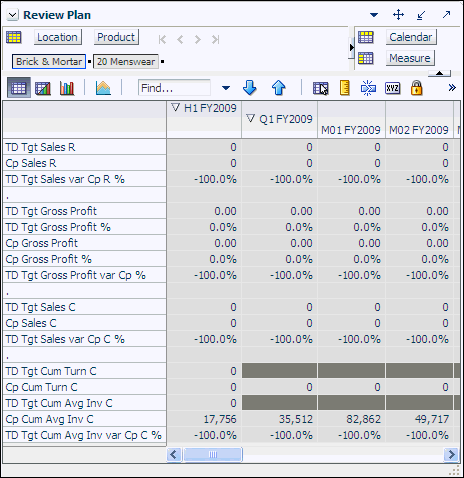Go to first page position

point(162,40)
